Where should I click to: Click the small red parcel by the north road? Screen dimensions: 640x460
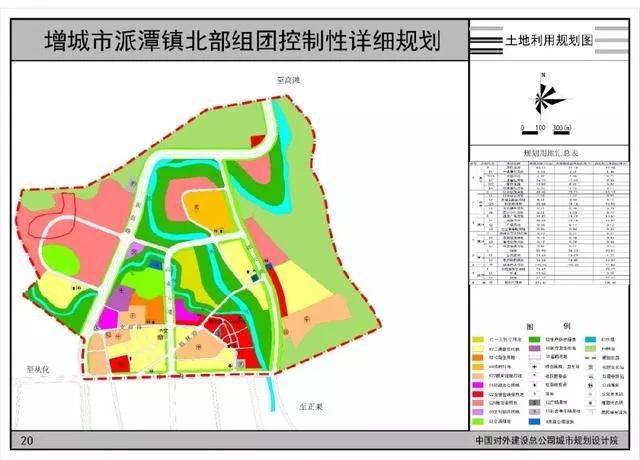[x=258, y=140]
